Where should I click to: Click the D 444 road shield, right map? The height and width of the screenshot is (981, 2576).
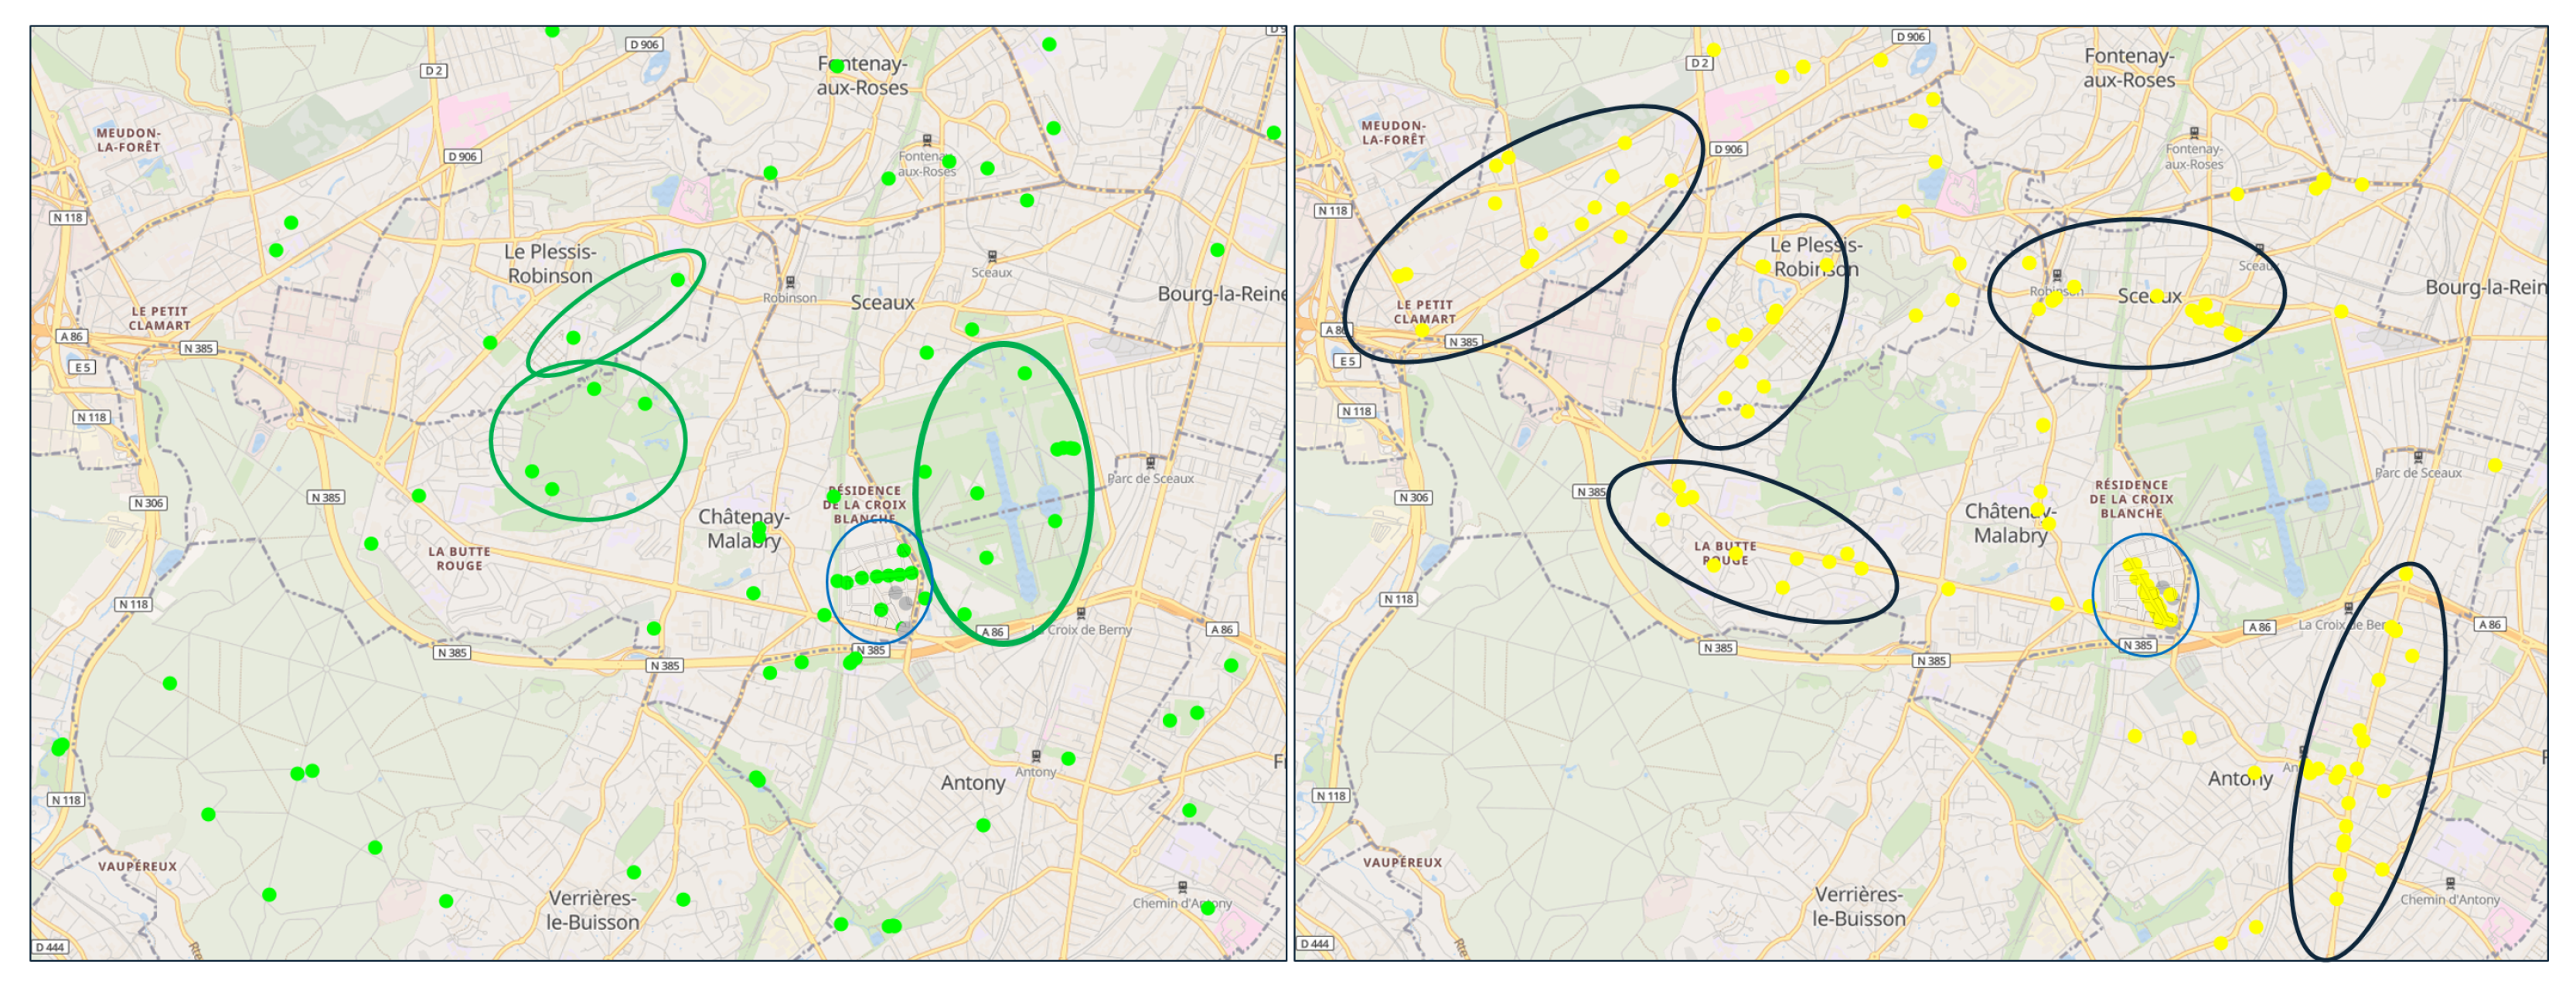[1314, 943]
